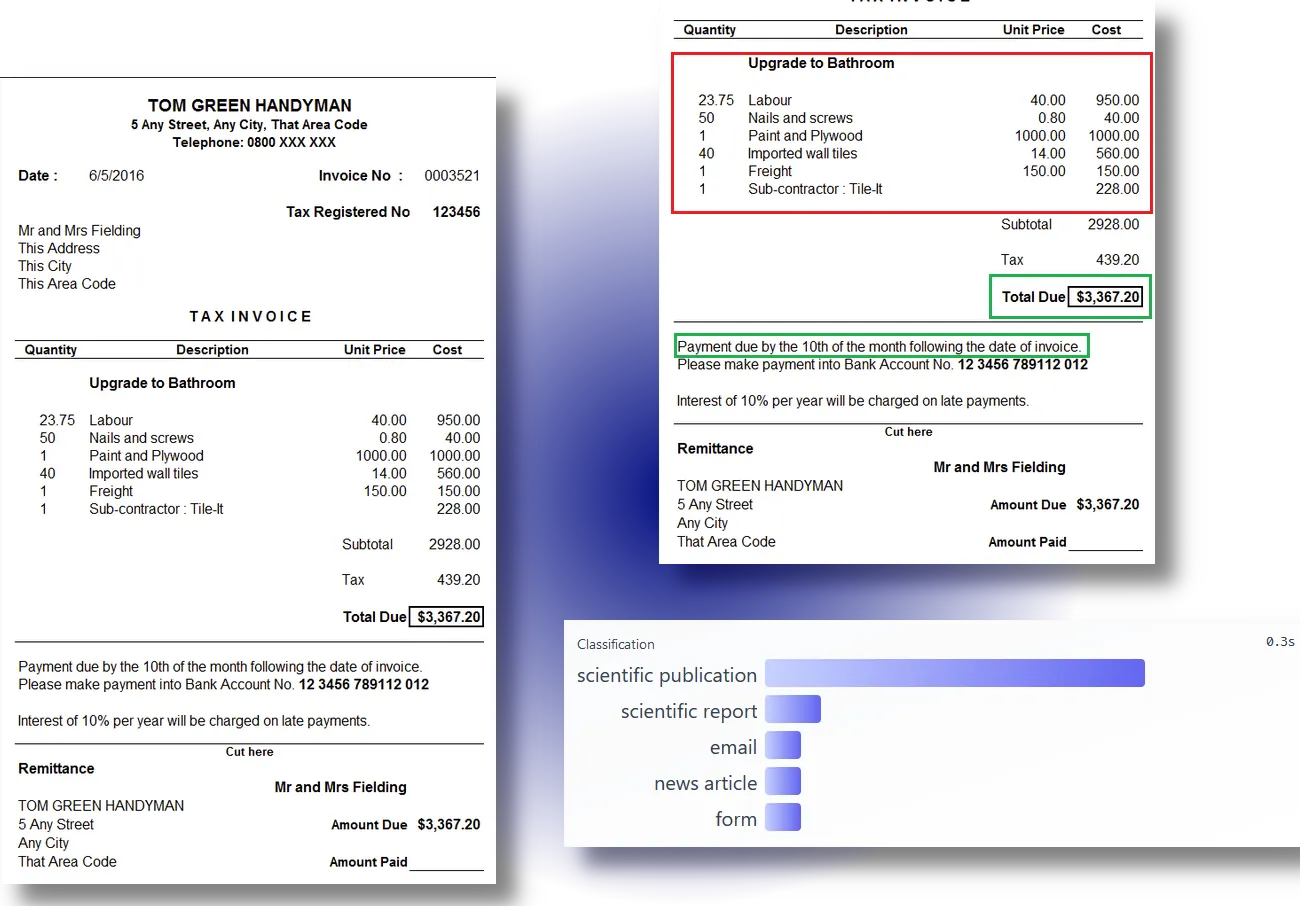Click the Invoice No 0003521 field
This screenshot has height=906, width=1300.
[x=452, y=175]
